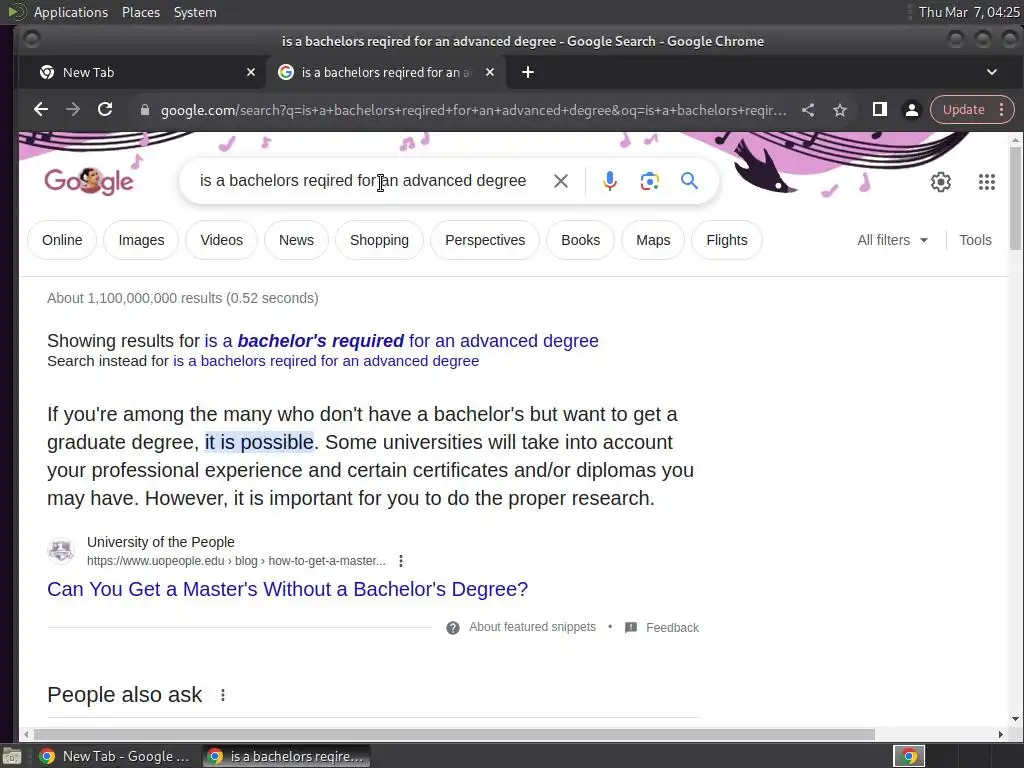The width and height of the screenshot is (1024, 768).
Task: Filter results by Online
Action: [62, 240]
